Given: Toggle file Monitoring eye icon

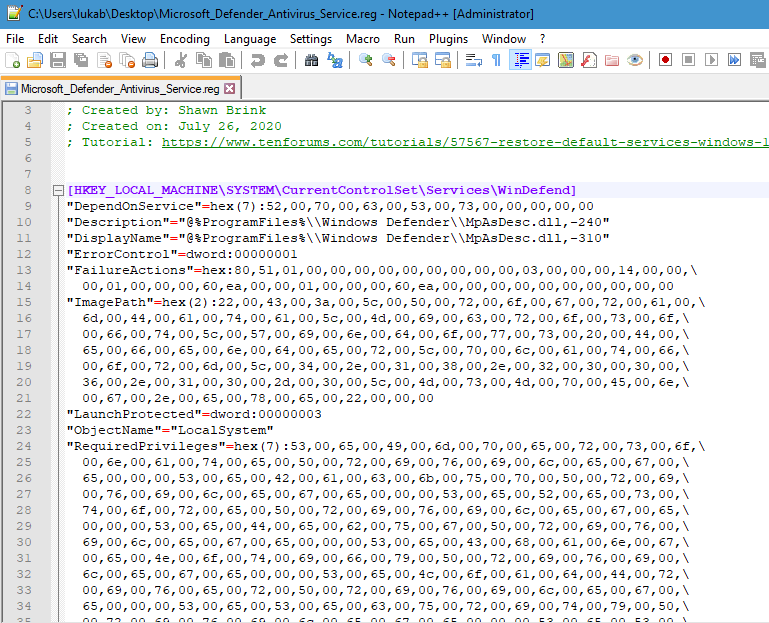Looking at the screenshot, I should point(635,60).
